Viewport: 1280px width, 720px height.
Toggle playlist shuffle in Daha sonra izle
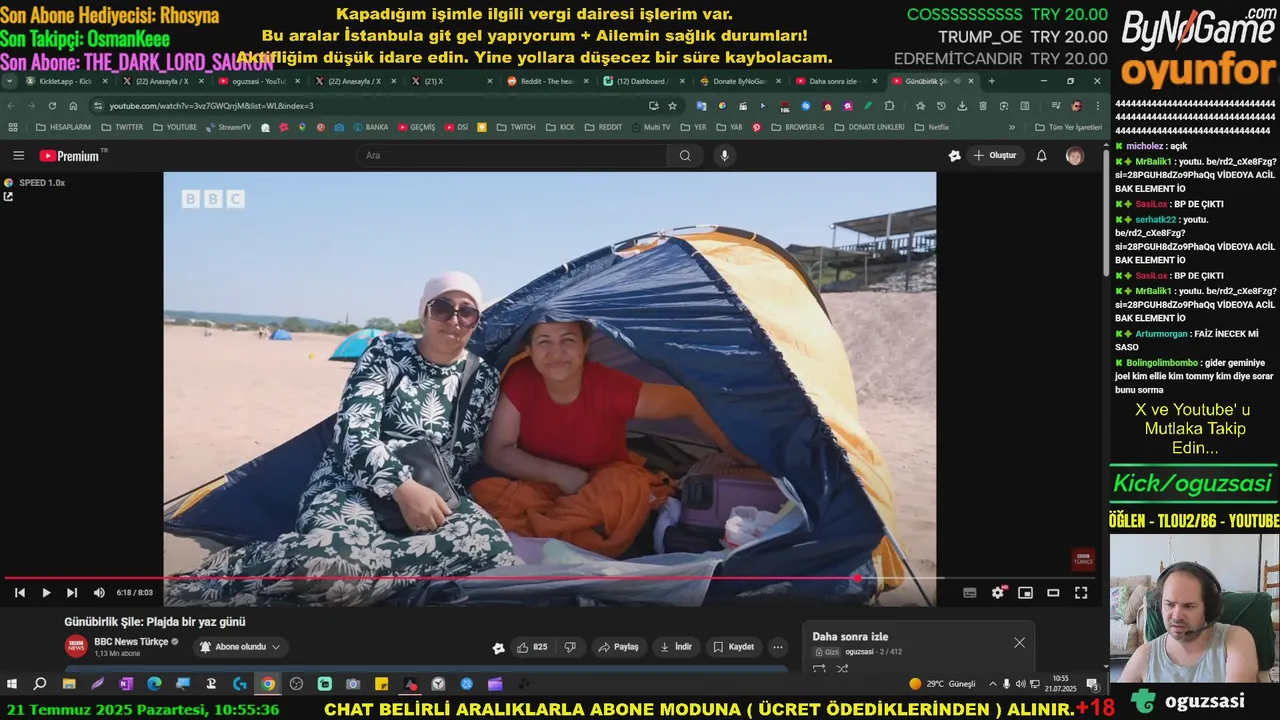(842, 668)
